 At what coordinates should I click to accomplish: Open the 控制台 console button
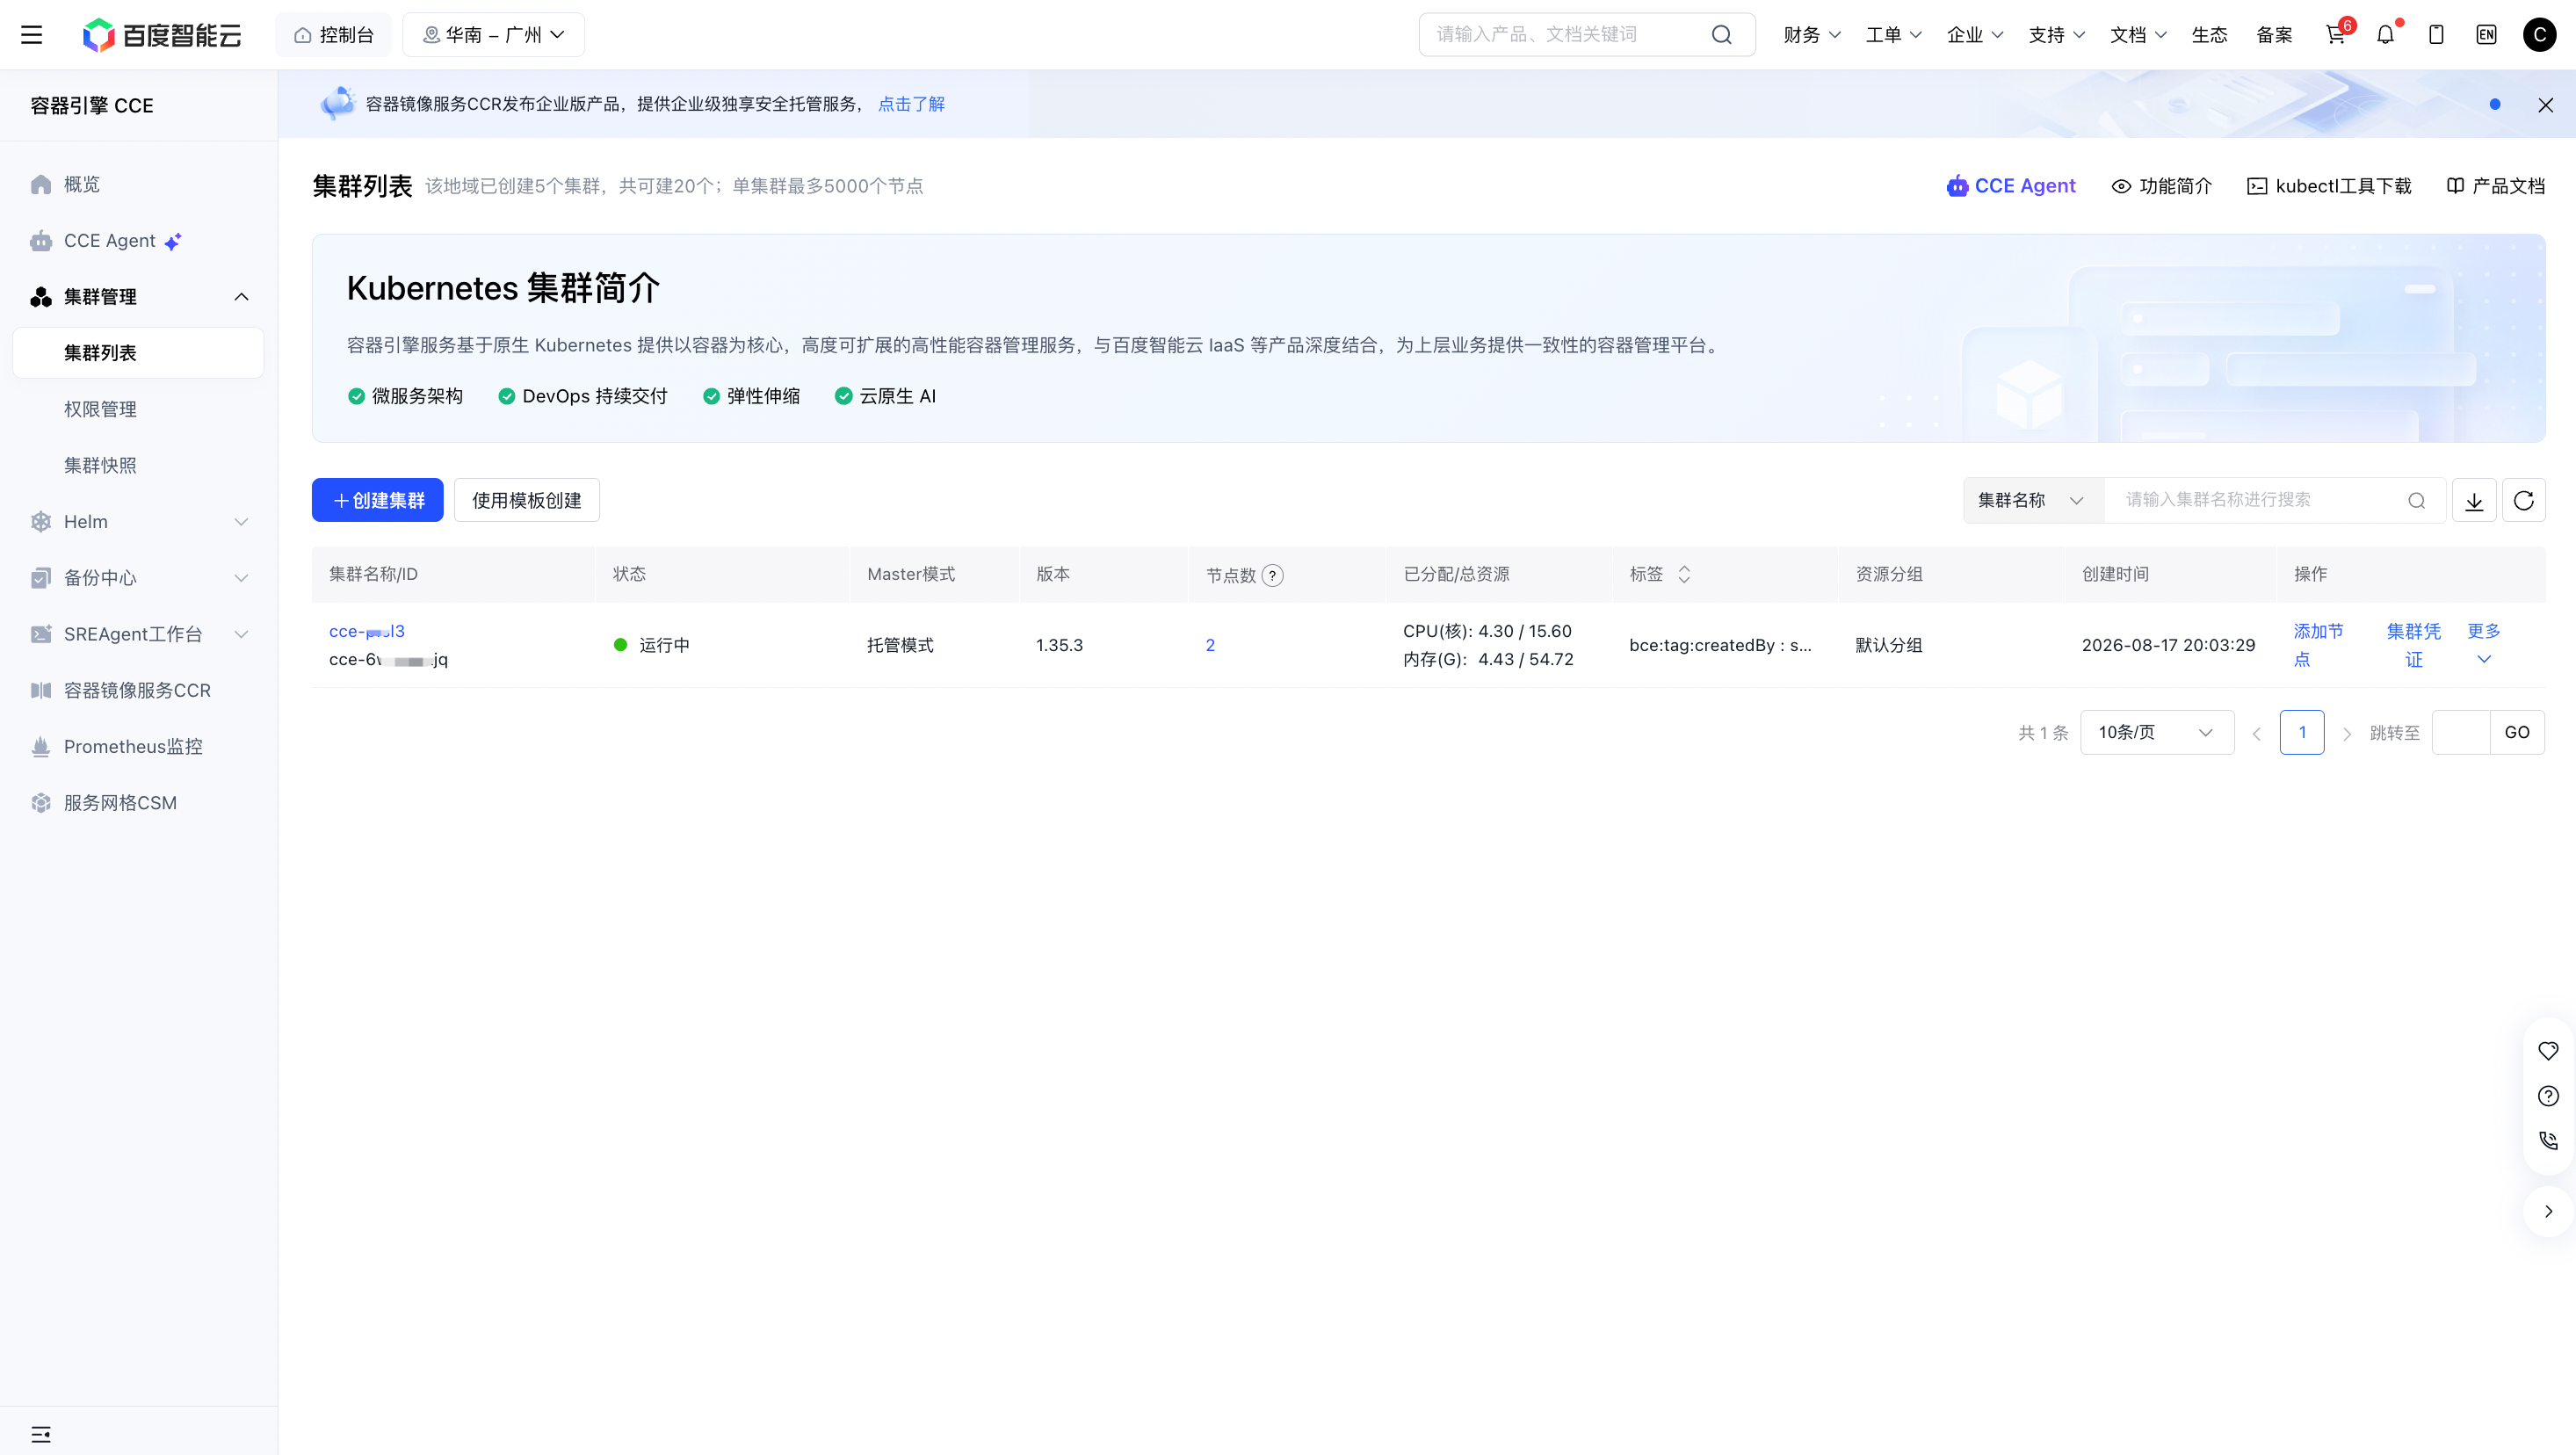coord(334,35)
